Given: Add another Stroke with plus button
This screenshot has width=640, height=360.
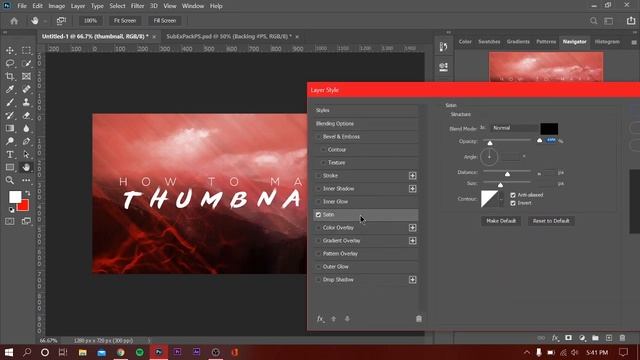Looking at the screenshot, I should (x=413, y=176).
